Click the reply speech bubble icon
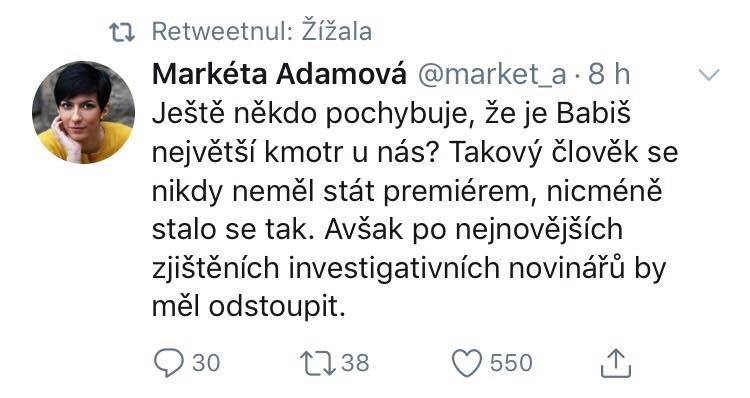 [x=168, y=363]
